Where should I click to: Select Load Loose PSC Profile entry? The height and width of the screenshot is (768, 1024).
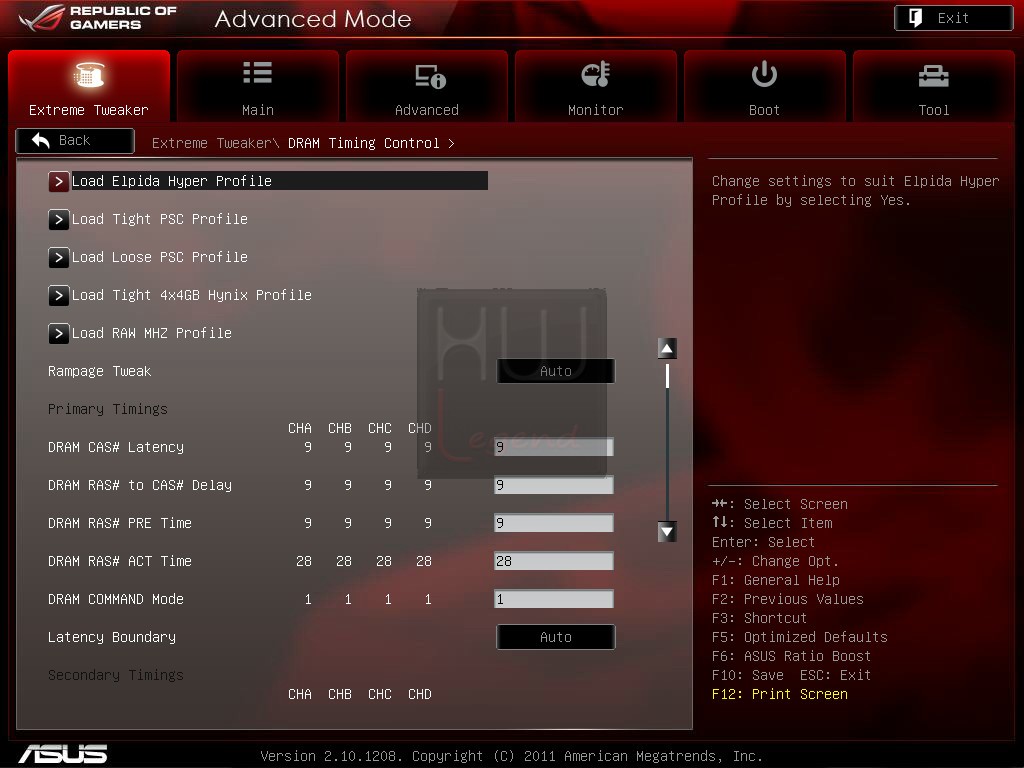coord(159,257)
